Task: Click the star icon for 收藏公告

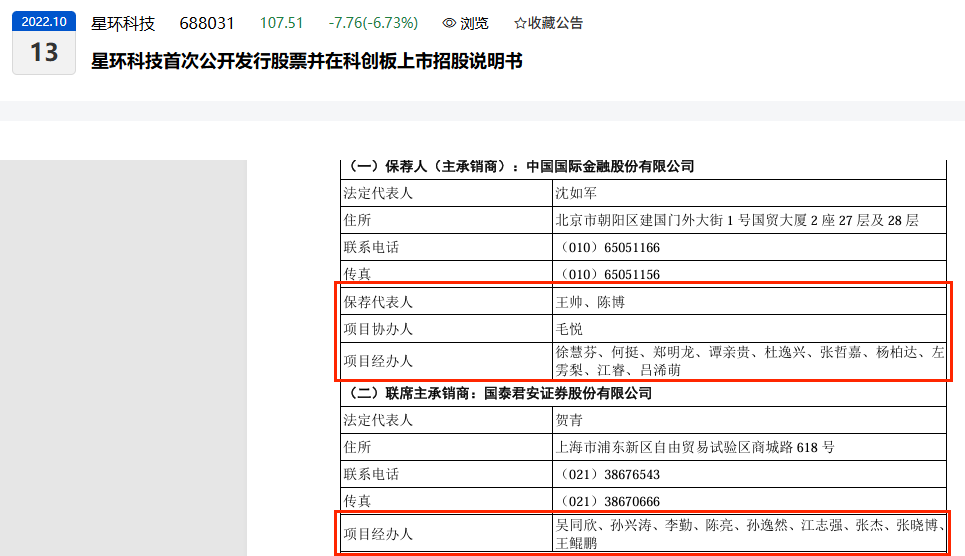Action: pos(520,23)
